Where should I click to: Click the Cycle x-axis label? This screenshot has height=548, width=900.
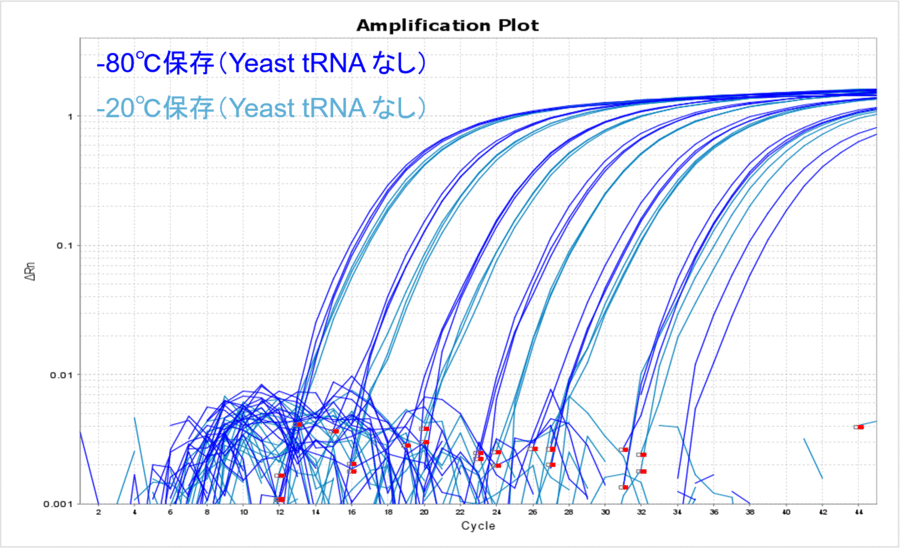476,526
